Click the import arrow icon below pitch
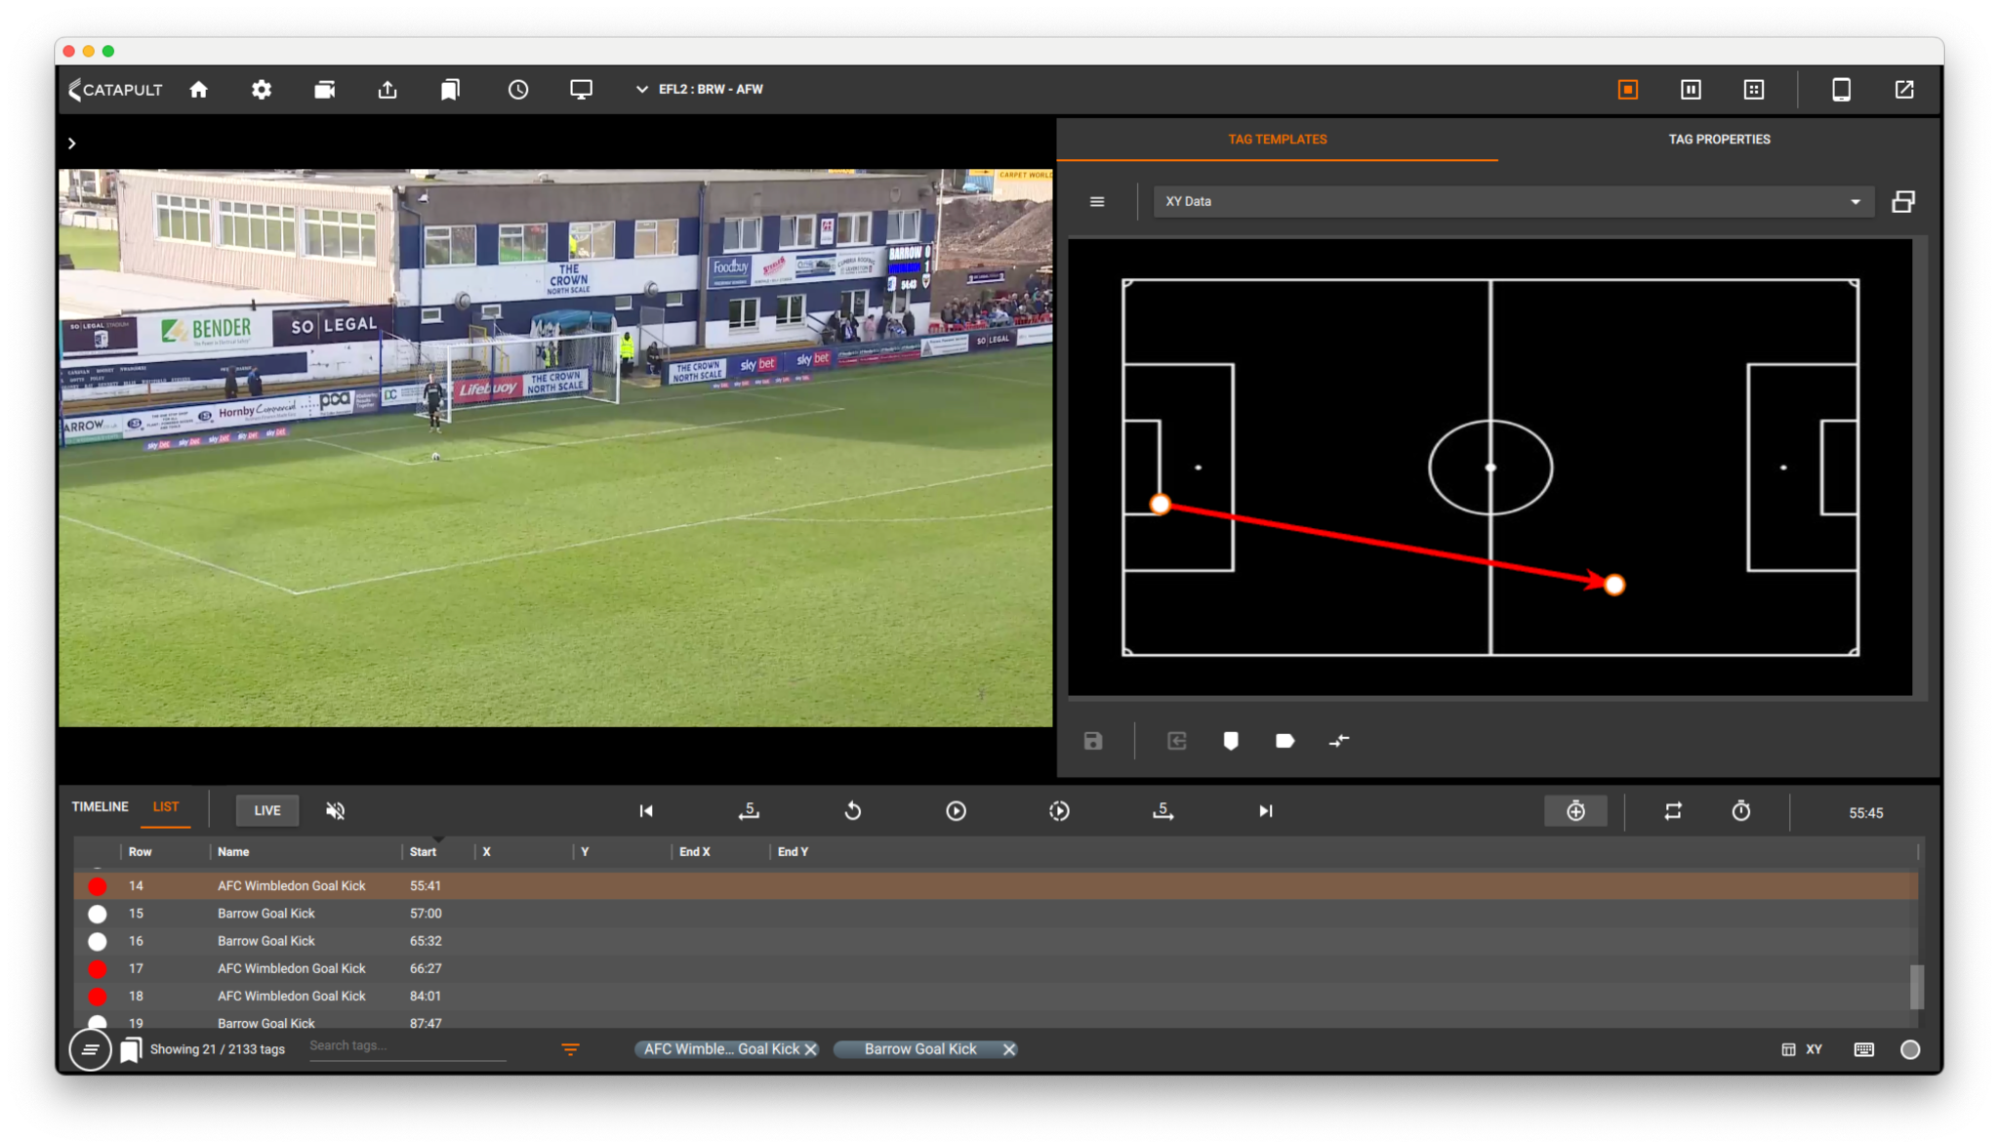The height and width of the screenshot is (1148, 1999). pyautogui.click(x=1177, y=741)
